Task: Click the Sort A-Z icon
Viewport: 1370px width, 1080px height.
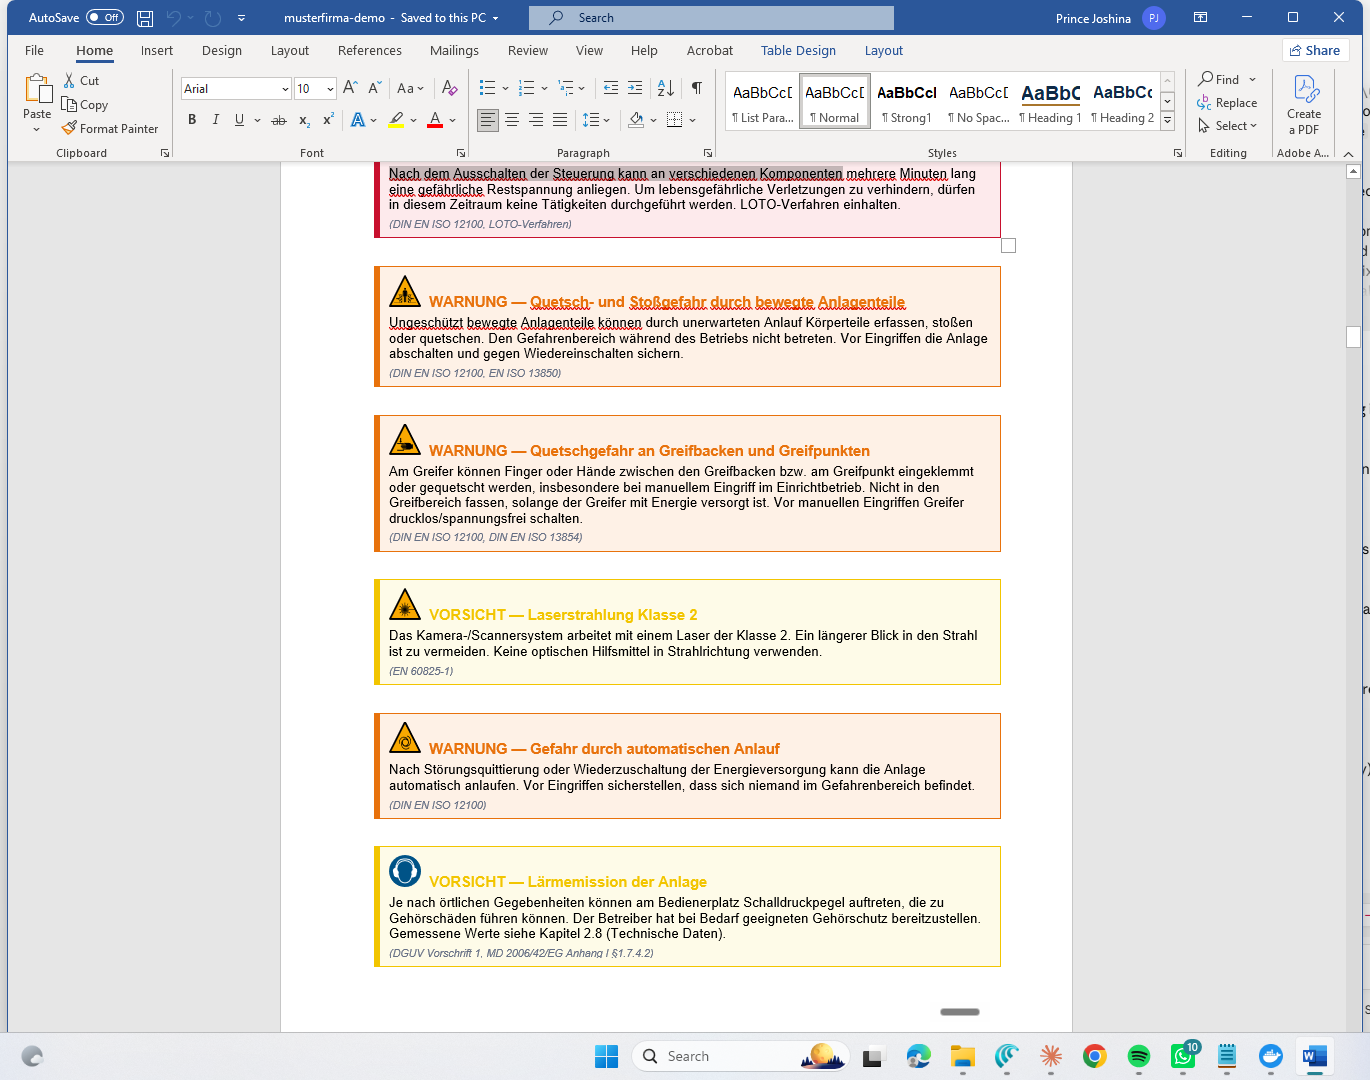Action: pos(666,88)
